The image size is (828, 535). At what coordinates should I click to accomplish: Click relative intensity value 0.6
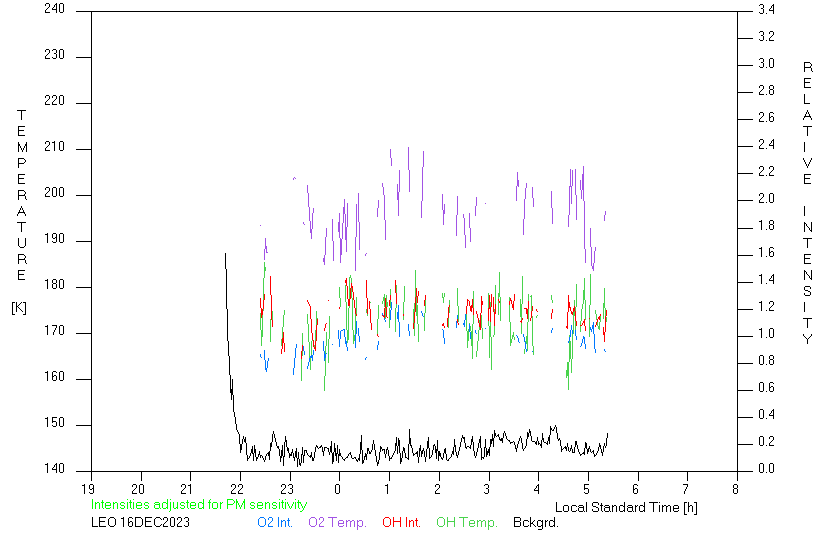click(766, 388)
